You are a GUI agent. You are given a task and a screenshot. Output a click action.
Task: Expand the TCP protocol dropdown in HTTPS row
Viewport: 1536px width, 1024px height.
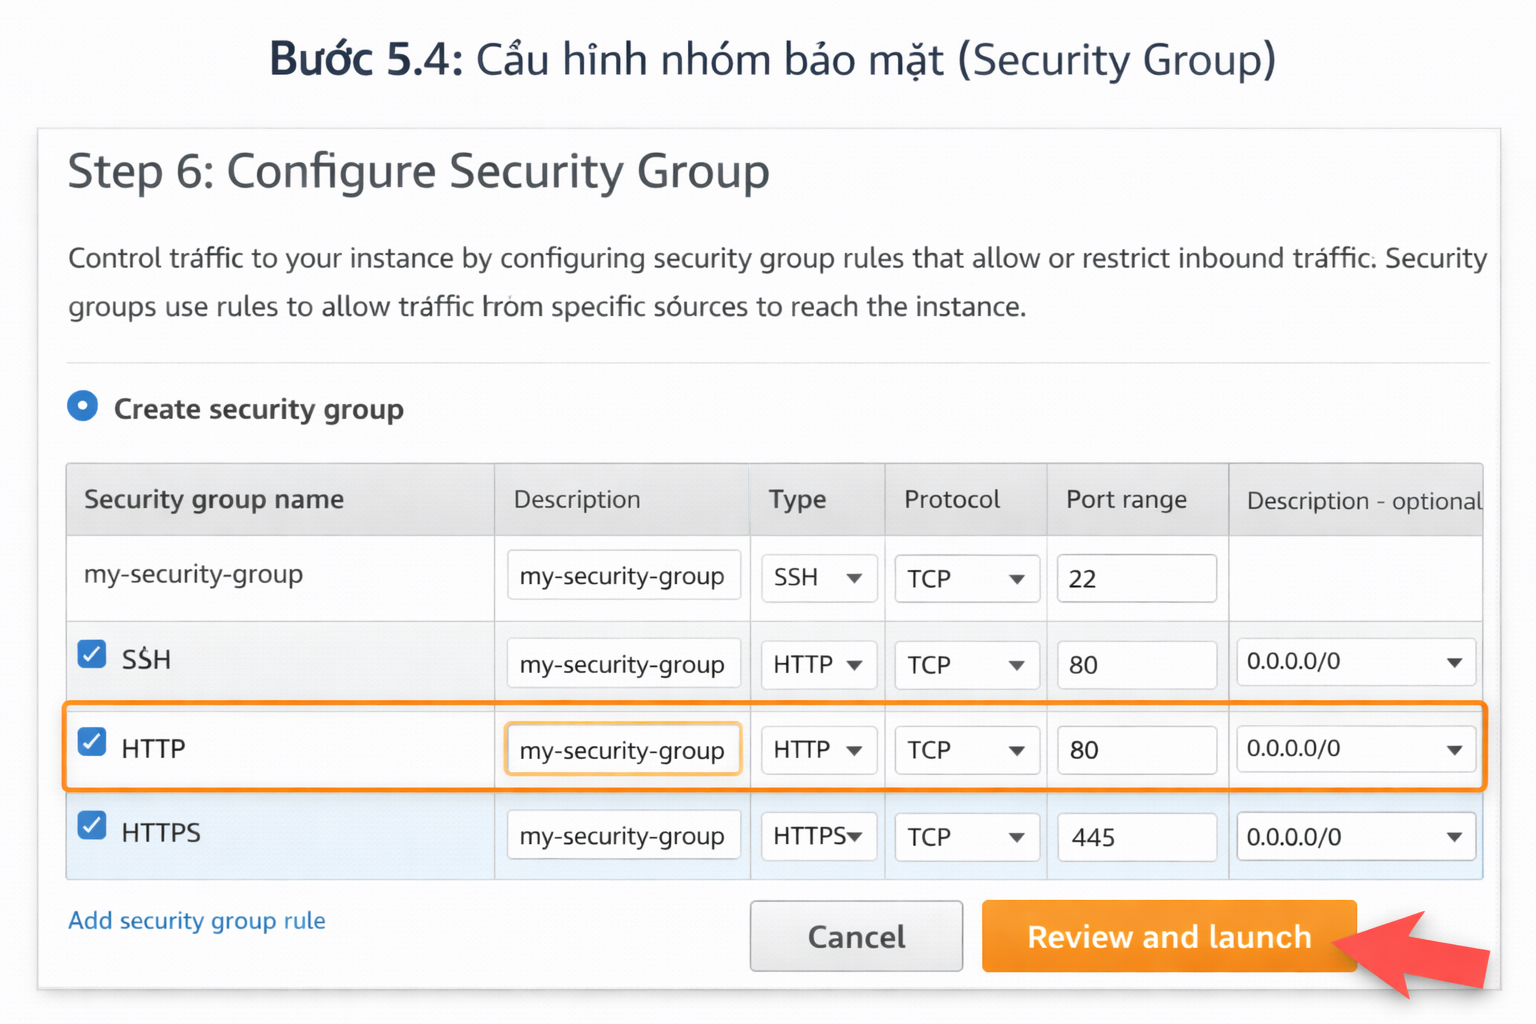(966, 837)
